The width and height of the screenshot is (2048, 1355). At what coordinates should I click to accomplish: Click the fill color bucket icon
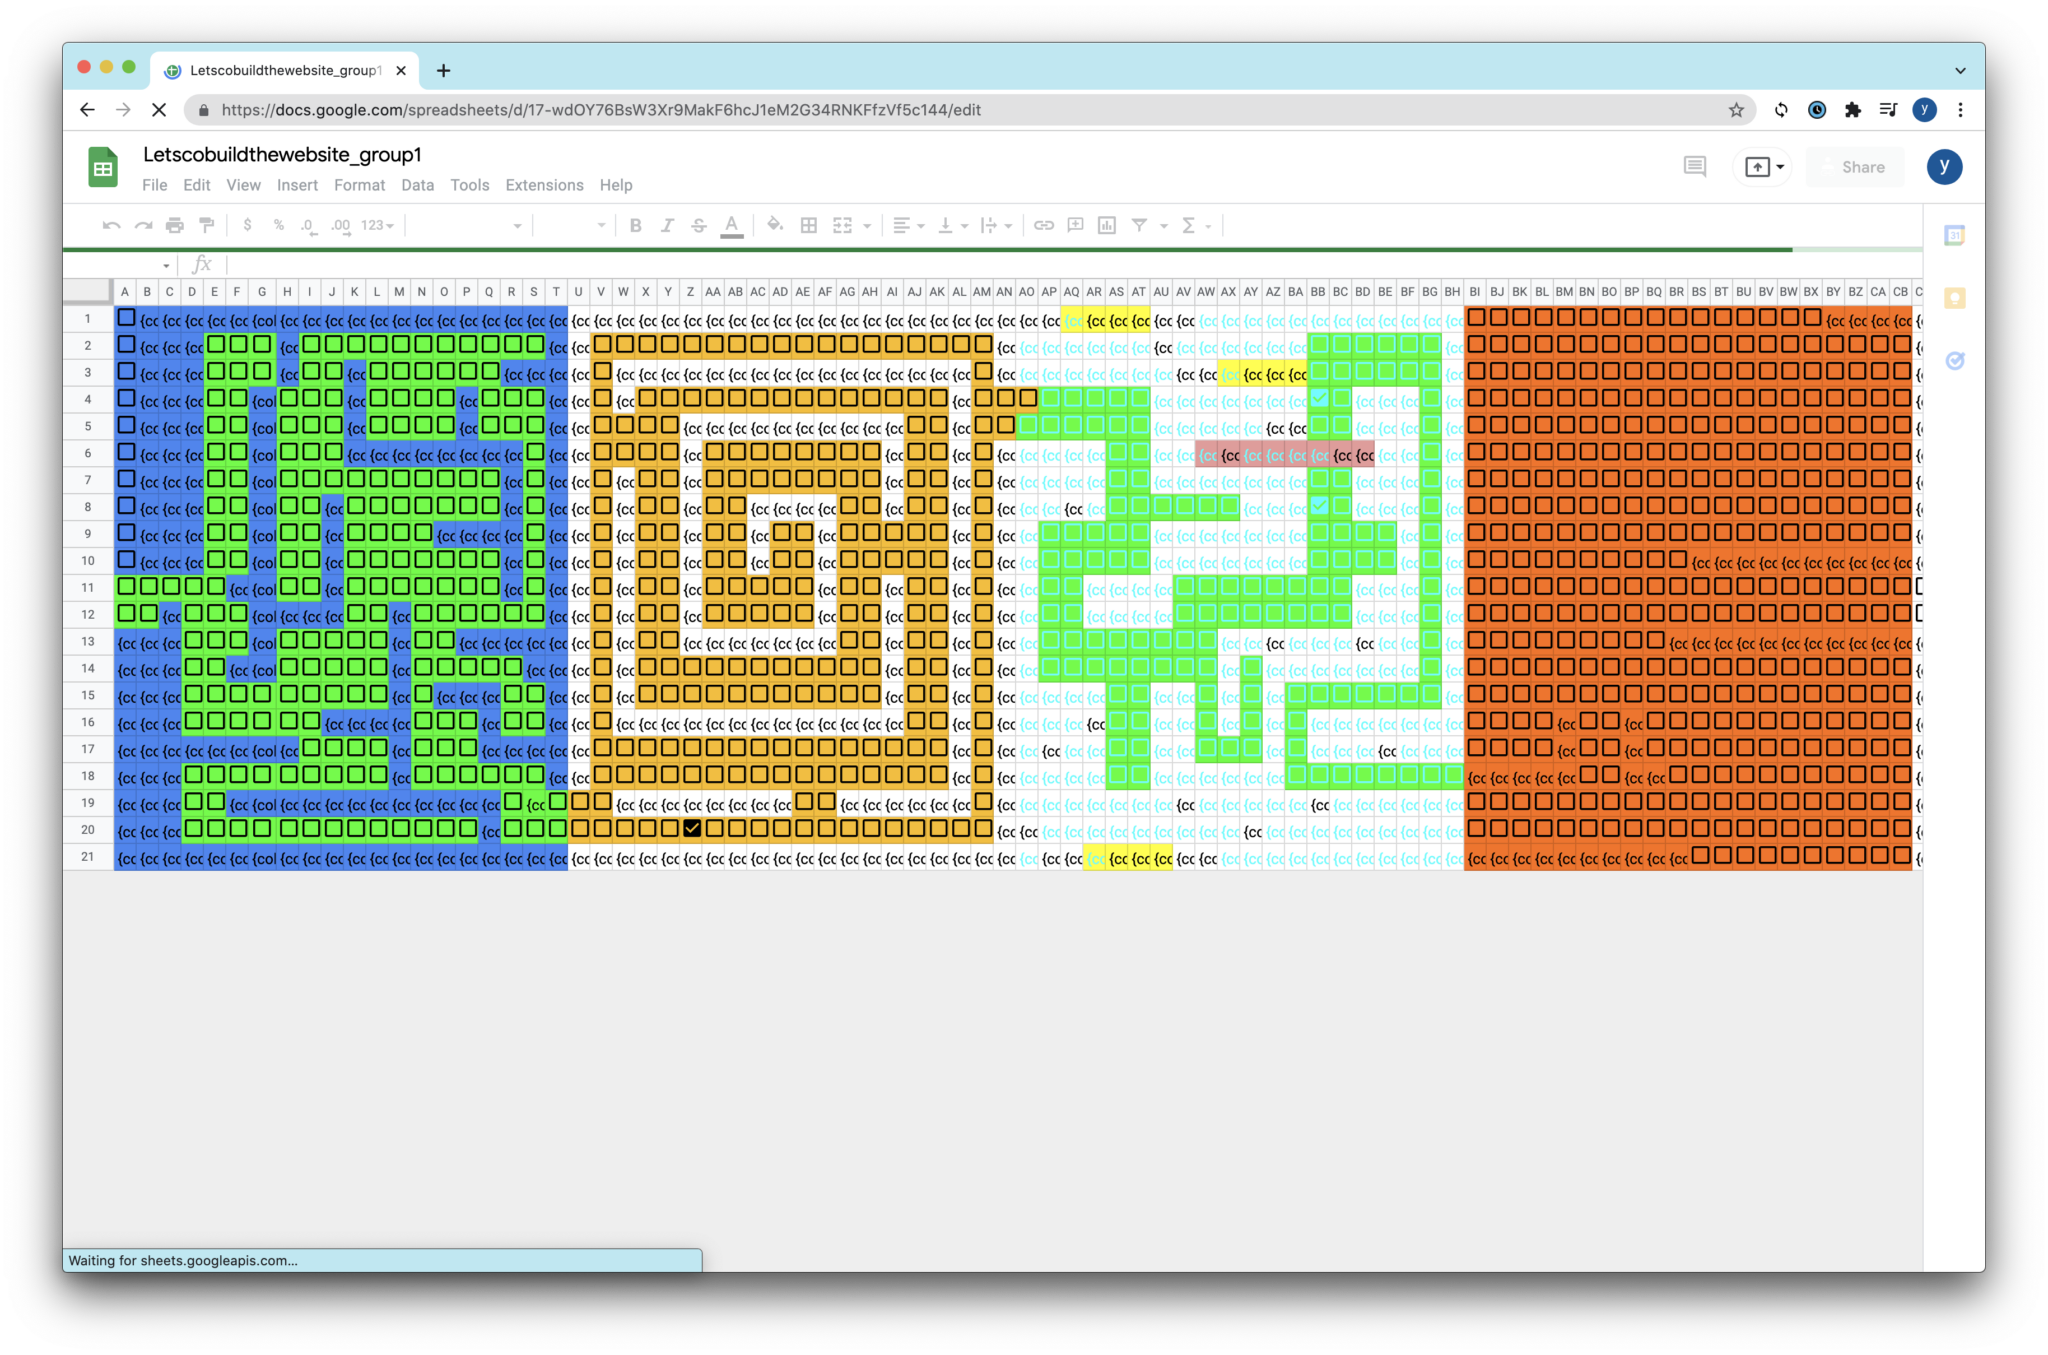tap(775, 225)
